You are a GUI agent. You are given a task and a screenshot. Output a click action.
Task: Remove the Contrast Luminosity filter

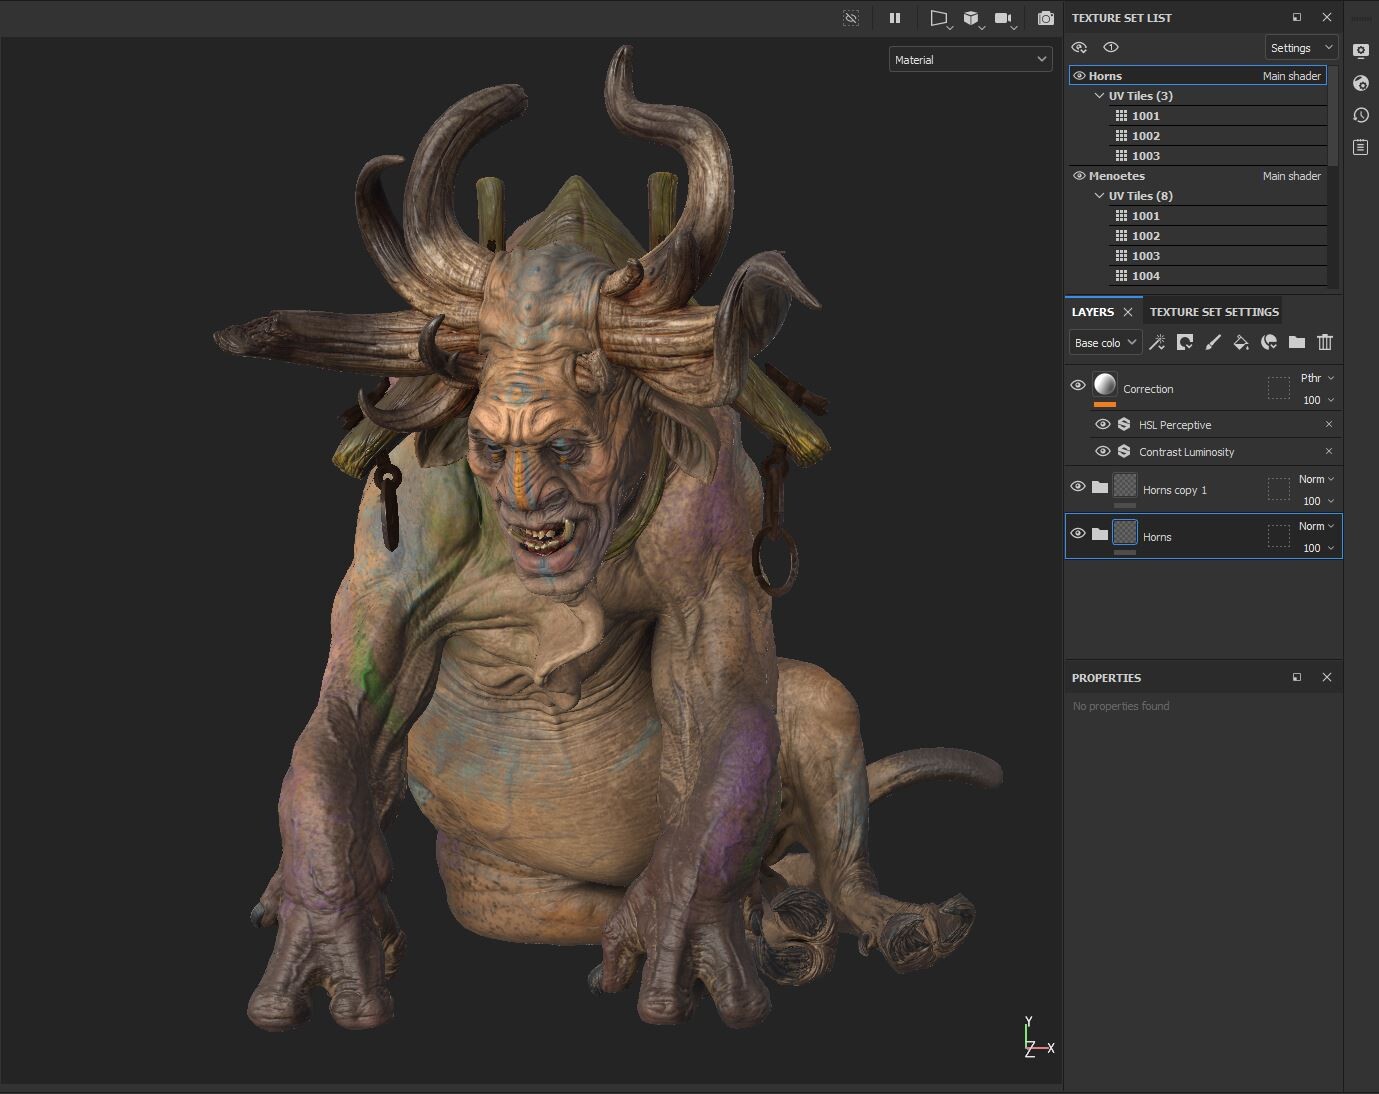click(1329, 451)
